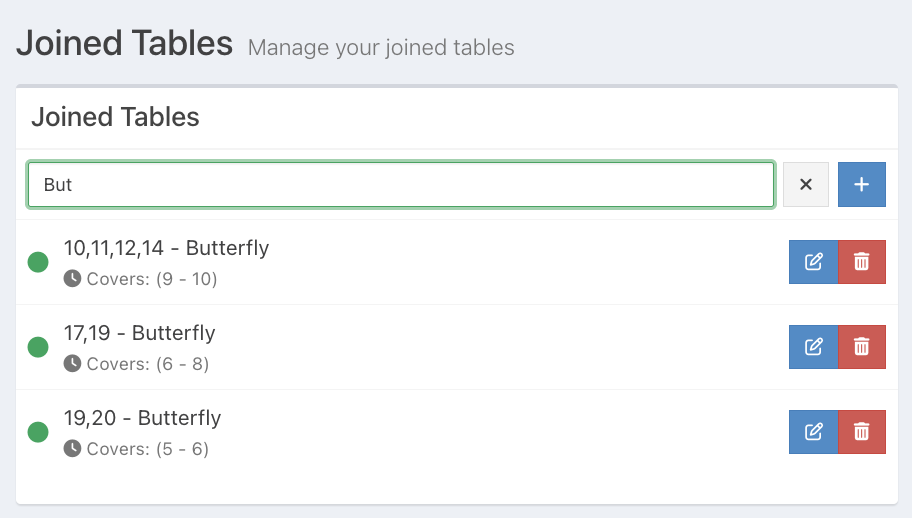The height and width of the screenshot is (518, 912).
Task: Click the green status dot for 10,11,12,14
Action: point(38,262)
